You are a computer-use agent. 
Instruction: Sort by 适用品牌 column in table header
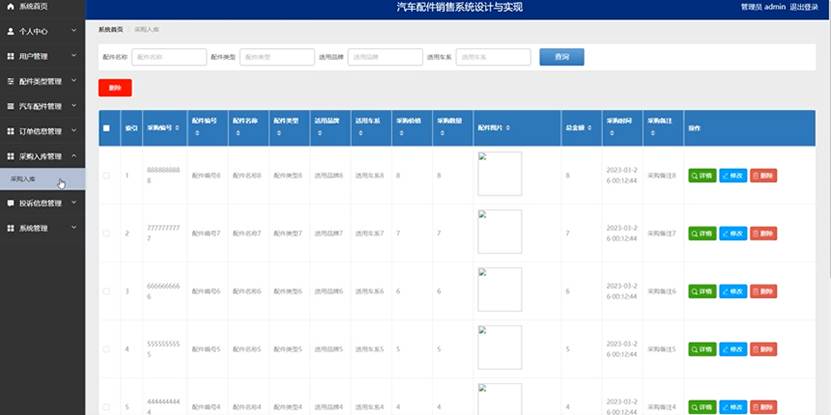320,134
